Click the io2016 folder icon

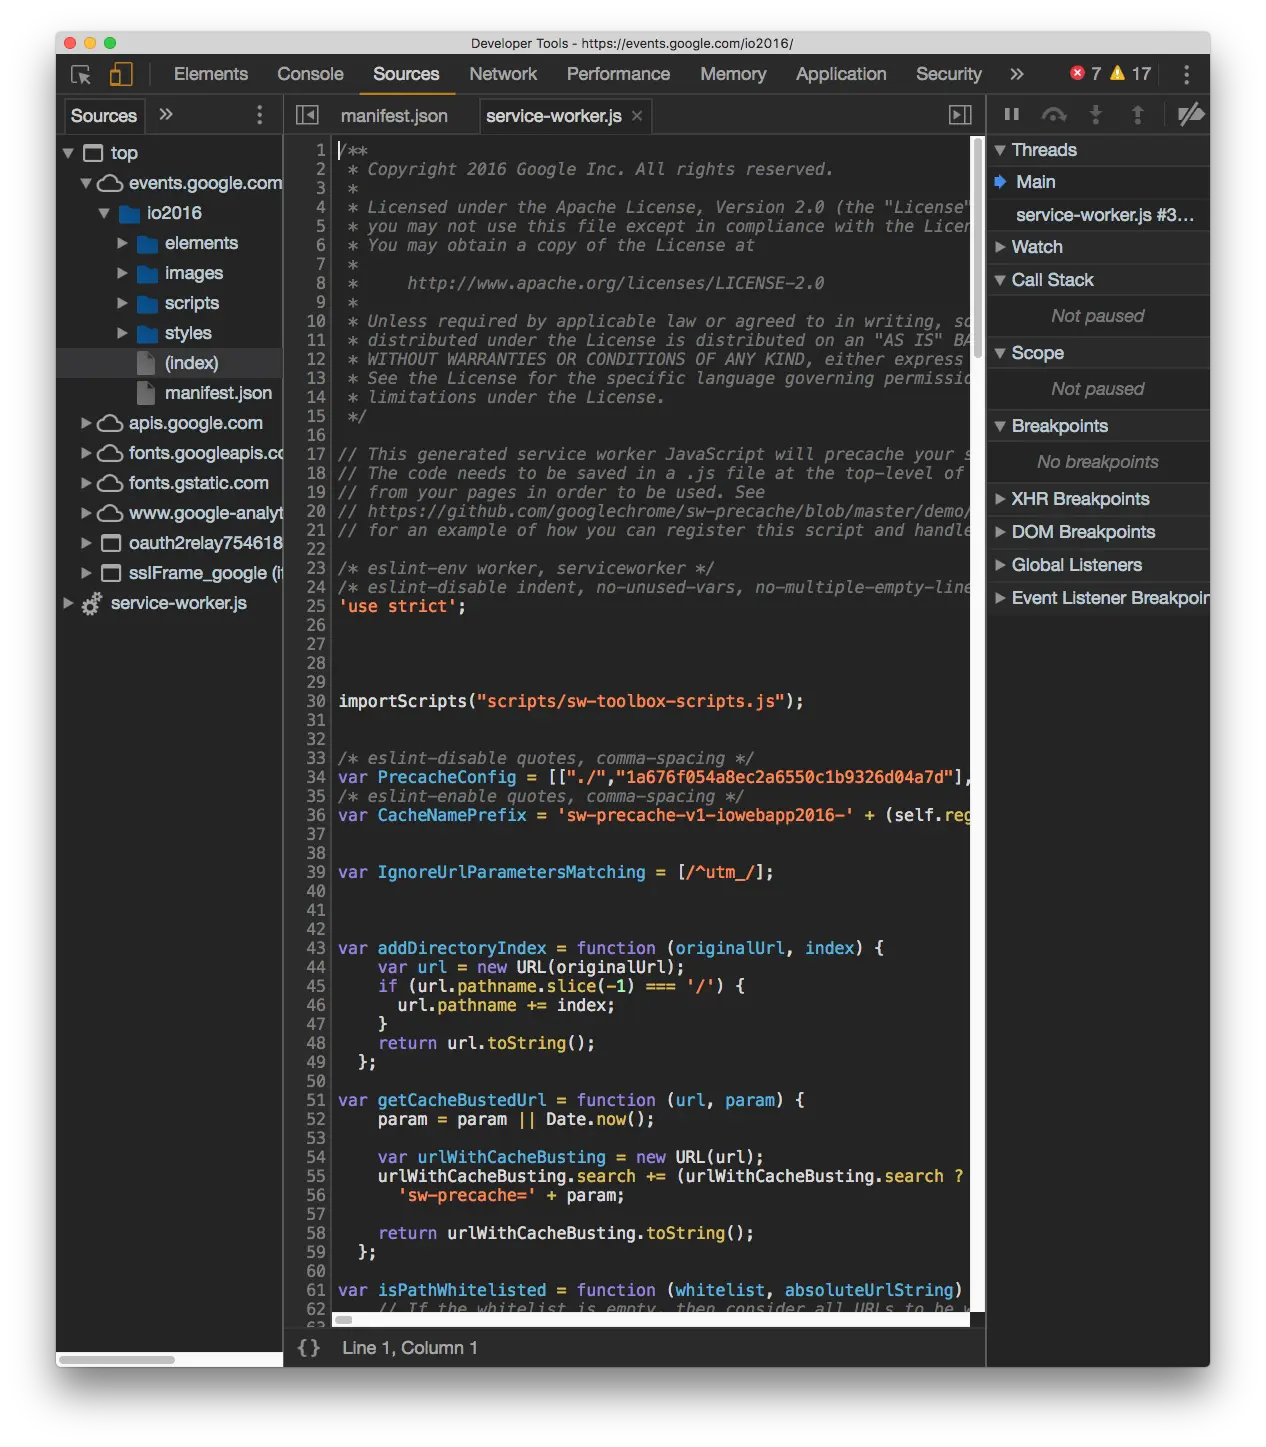129,214
